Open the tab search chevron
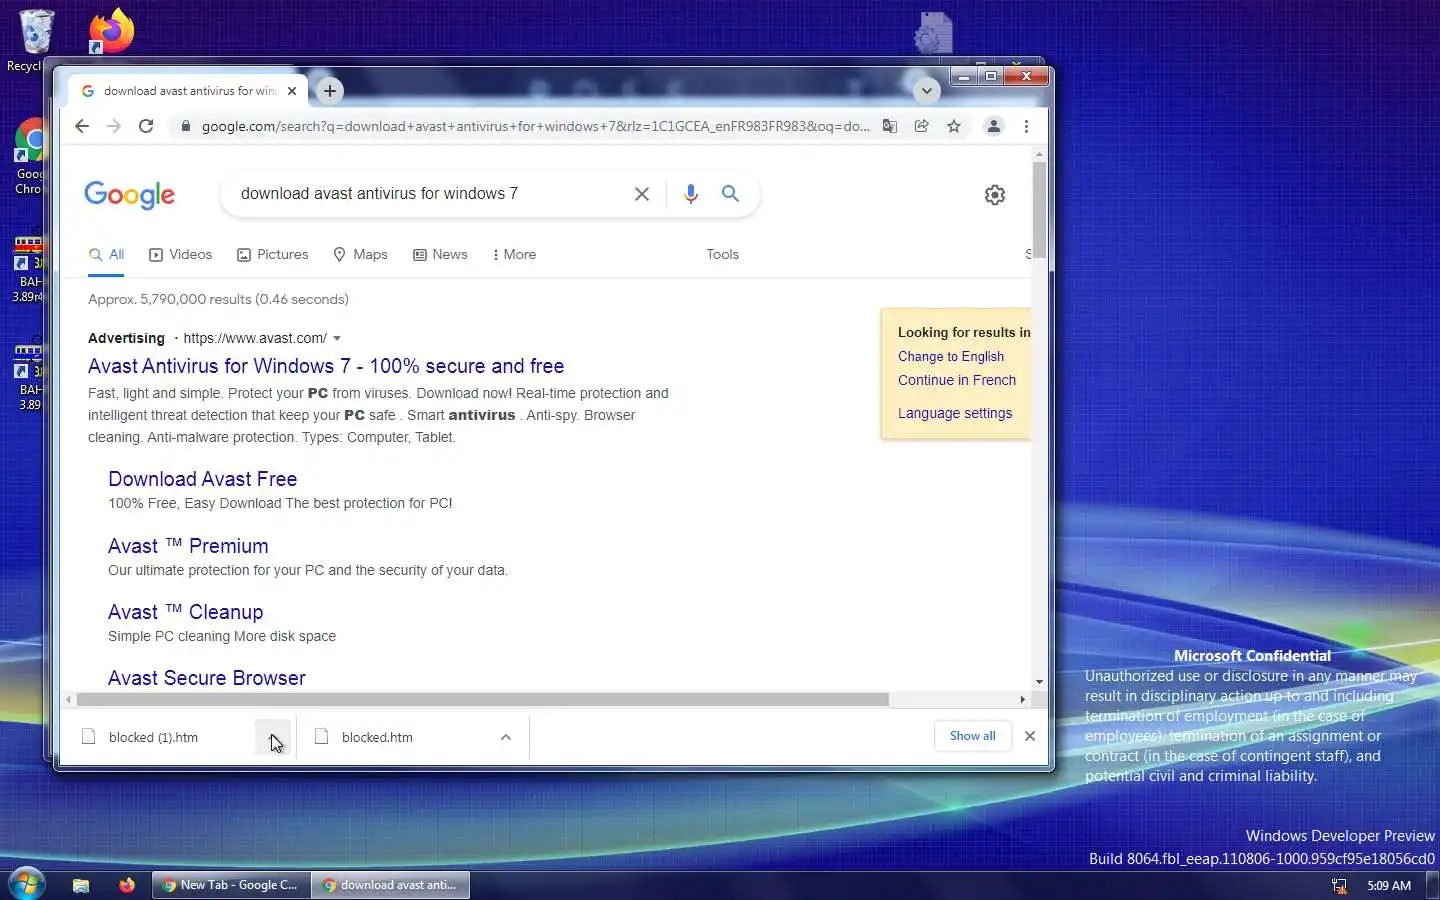This screenshot has height=900, width=1440. click(927, 91)
